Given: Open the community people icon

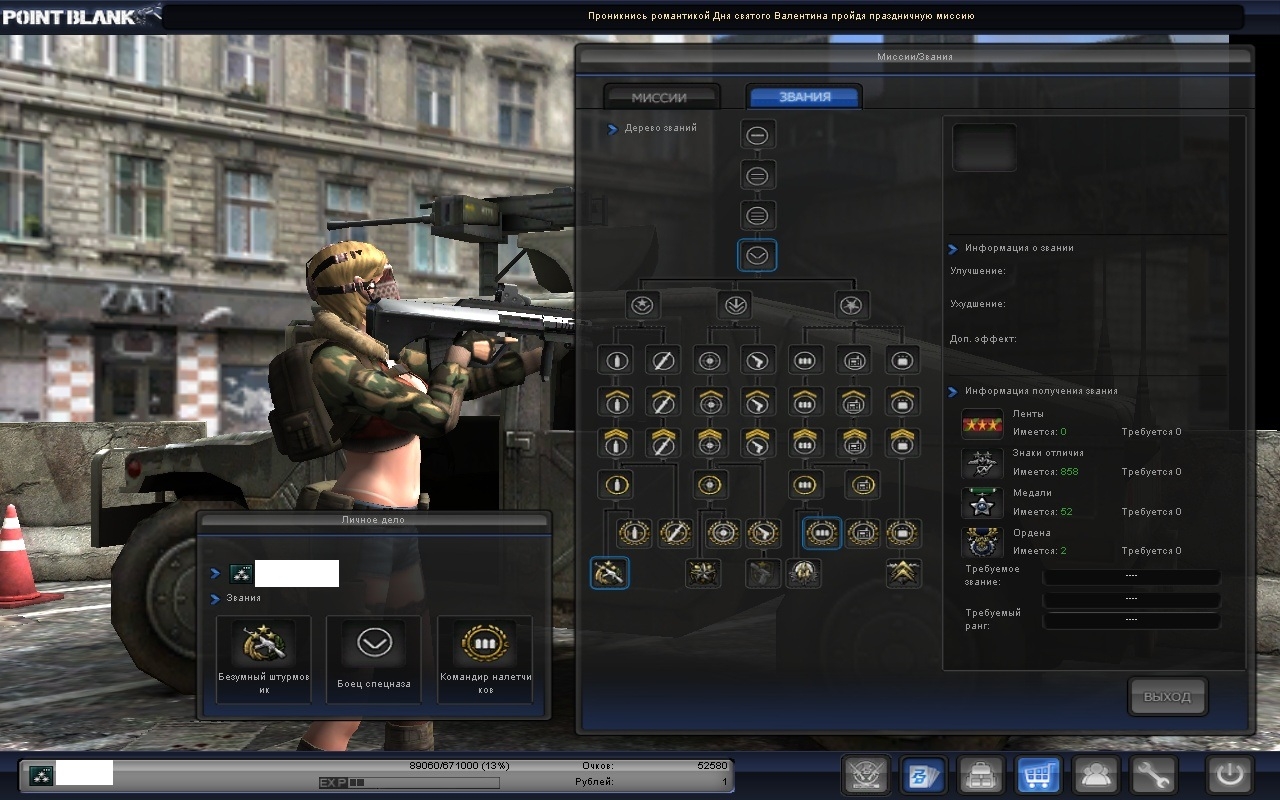Looking at the screenshot, I should [1095, 775].
